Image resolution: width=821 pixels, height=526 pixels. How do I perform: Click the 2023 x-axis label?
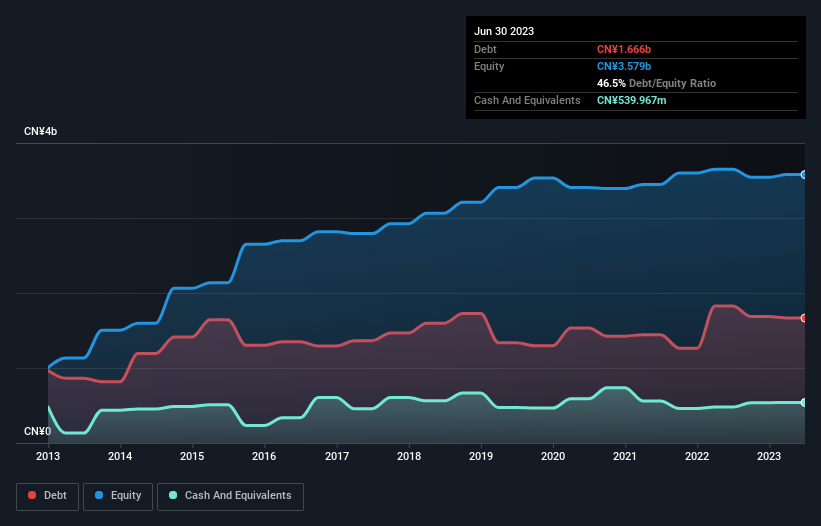(x=769, y=456)
